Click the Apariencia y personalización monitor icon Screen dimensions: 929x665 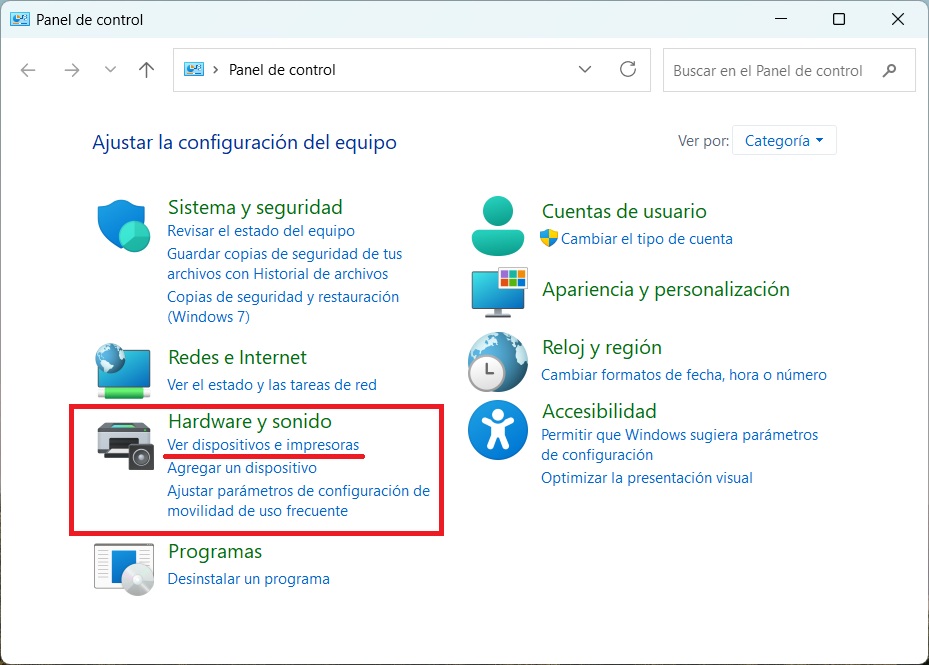click(497, 292)
